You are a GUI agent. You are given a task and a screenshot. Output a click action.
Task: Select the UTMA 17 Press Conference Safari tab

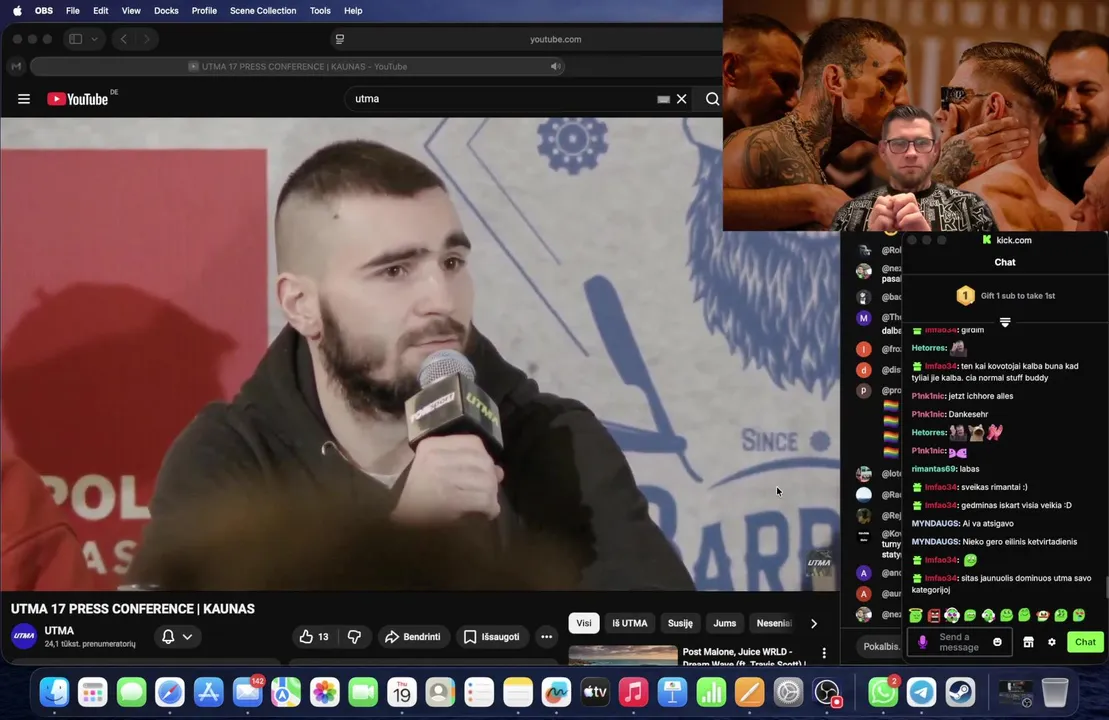click(x=297, y=66)
